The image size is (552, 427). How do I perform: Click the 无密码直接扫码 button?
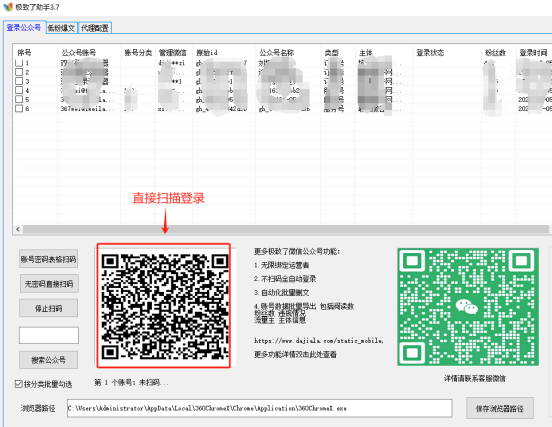coord(49,284)
